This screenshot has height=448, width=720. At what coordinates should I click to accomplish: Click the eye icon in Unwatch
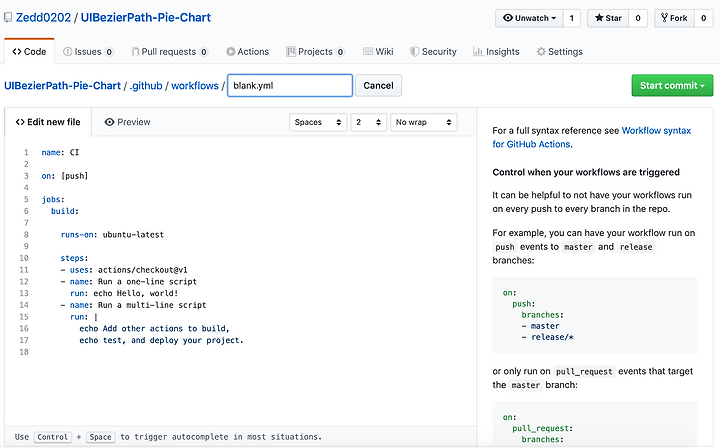point(507,18)
